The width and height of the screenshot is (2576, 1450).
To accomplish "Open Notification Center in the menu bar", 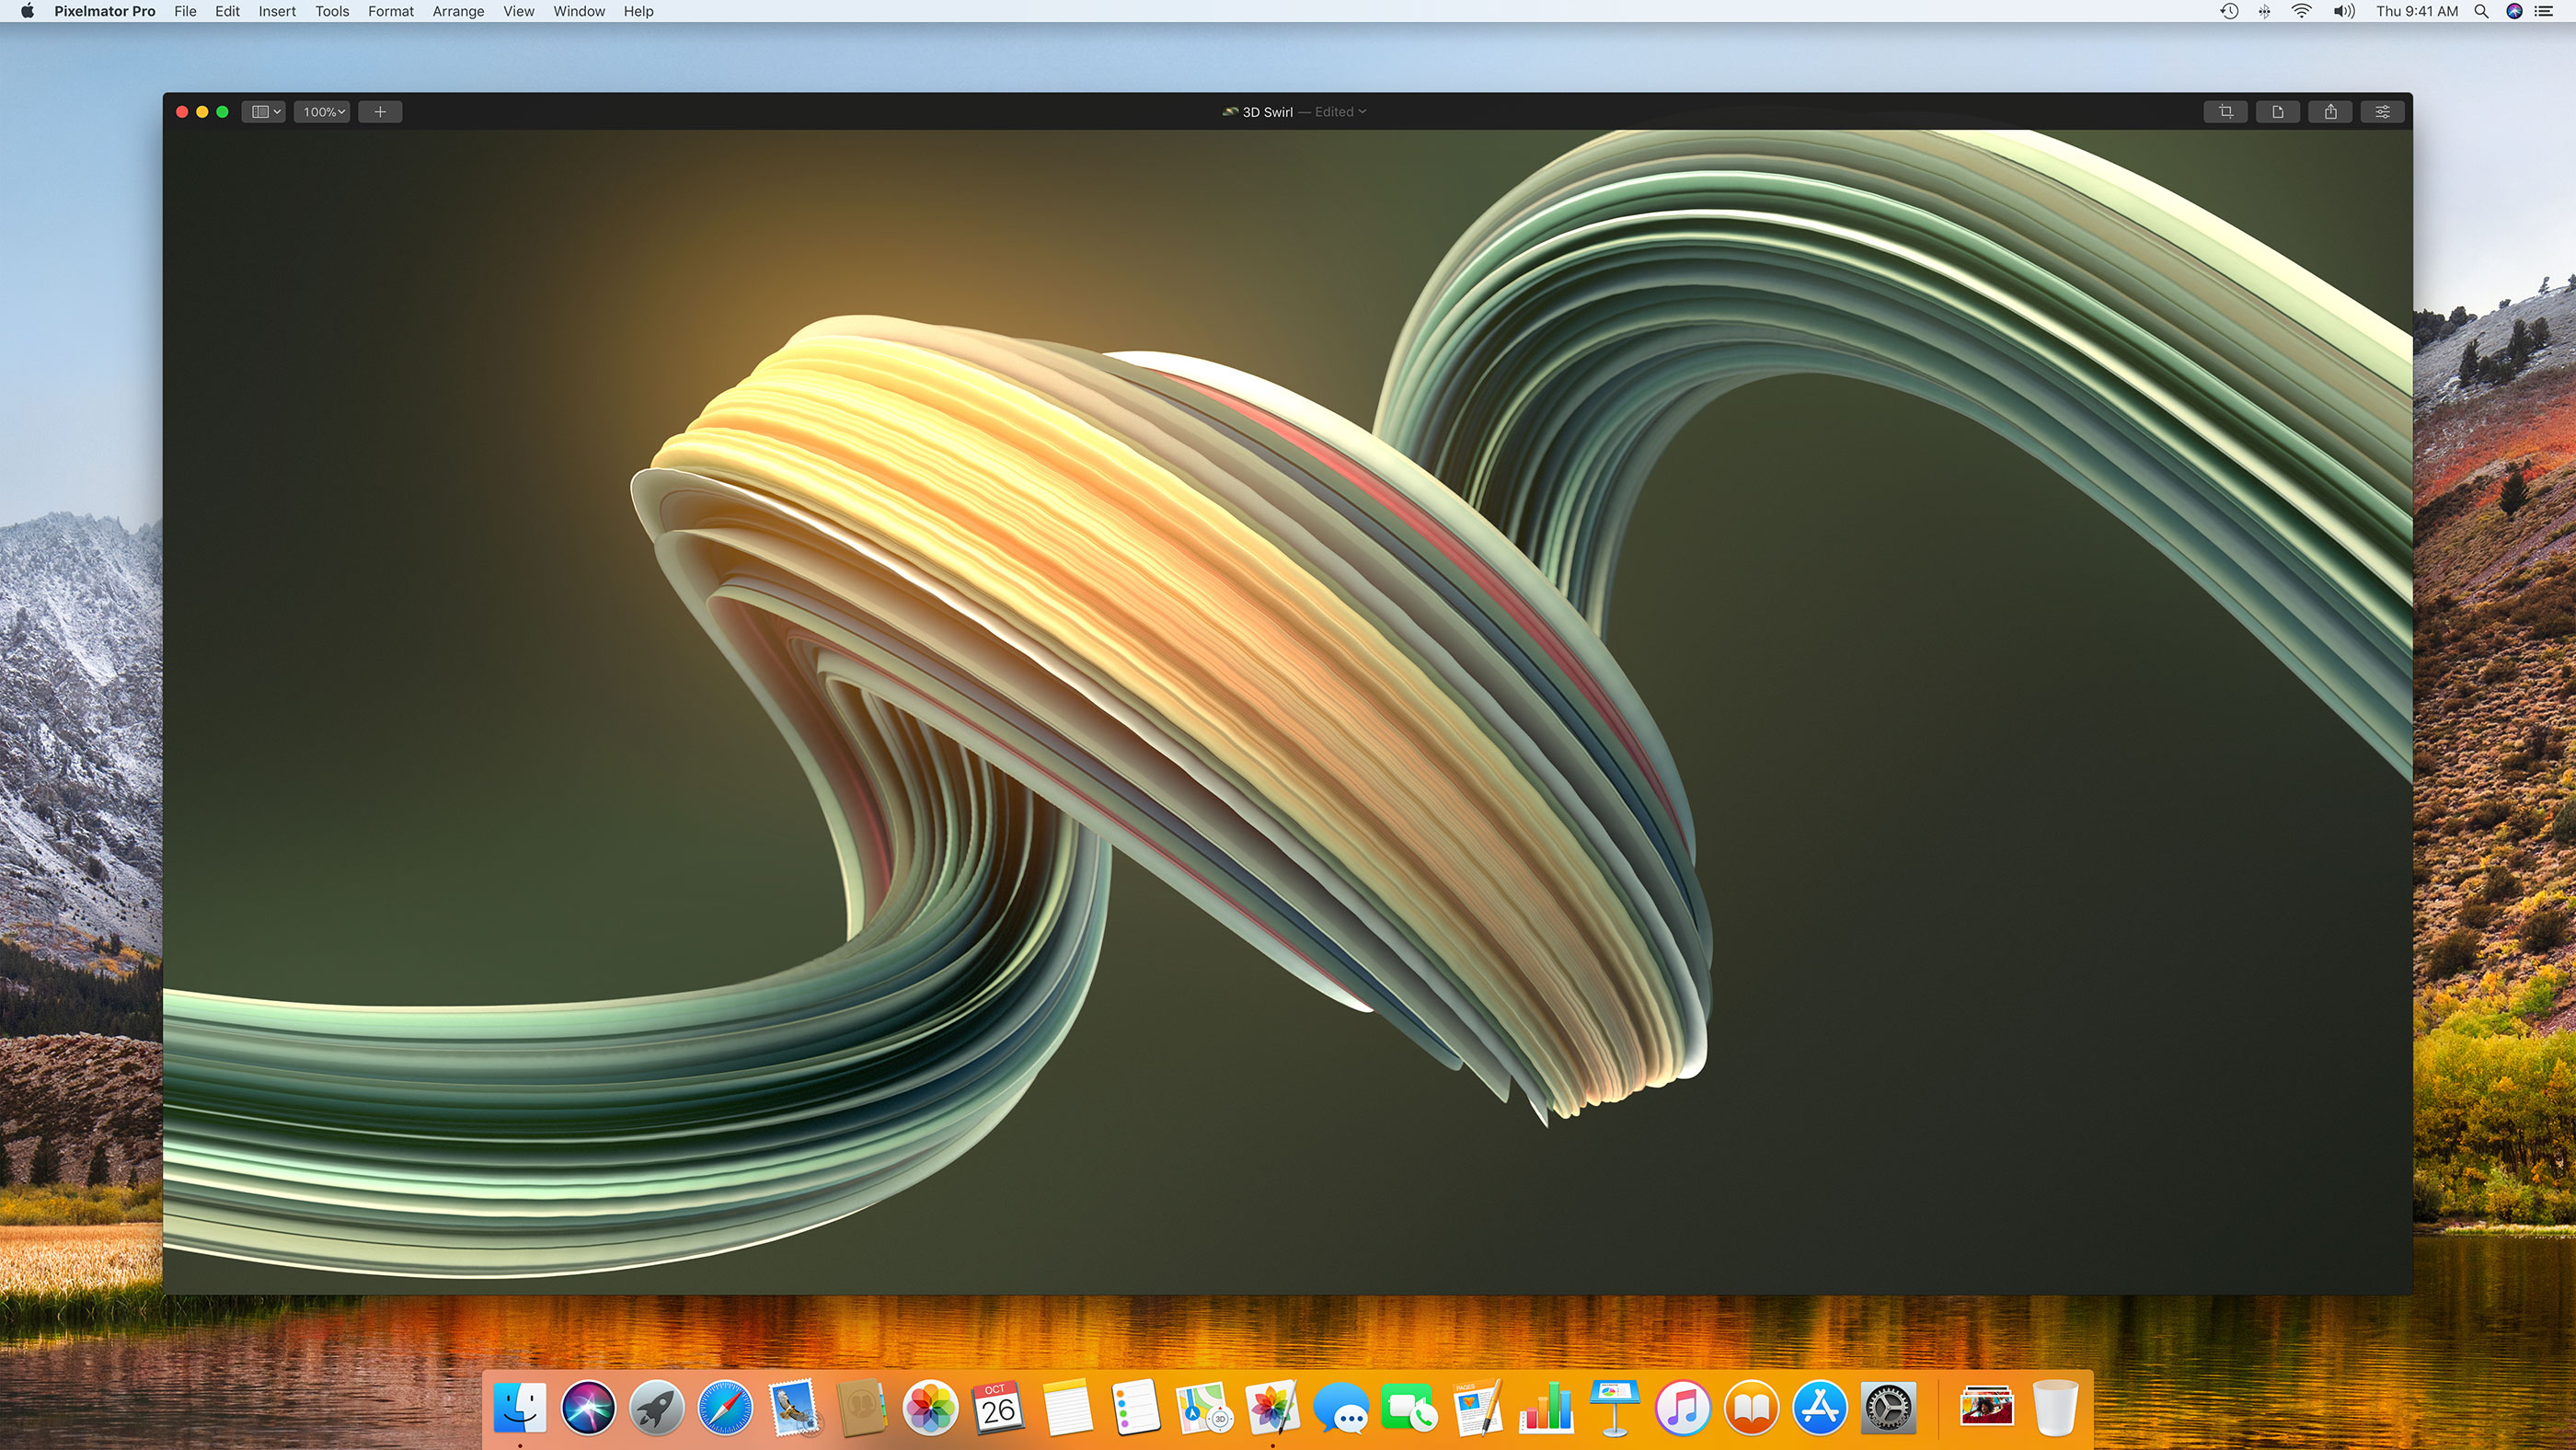I will [x=2545, y=11].
